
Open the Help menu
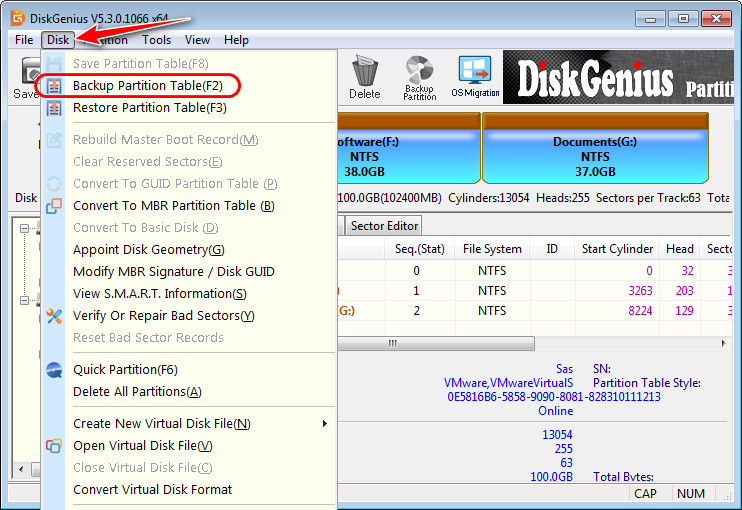(x=236, y=40)
